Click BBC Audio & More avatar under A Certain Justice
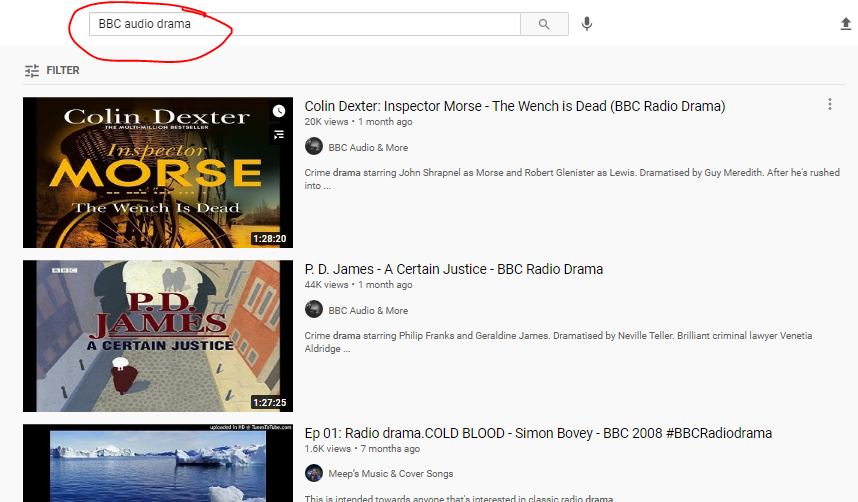This screenshot has width=858, height=502. coord(314,309)
